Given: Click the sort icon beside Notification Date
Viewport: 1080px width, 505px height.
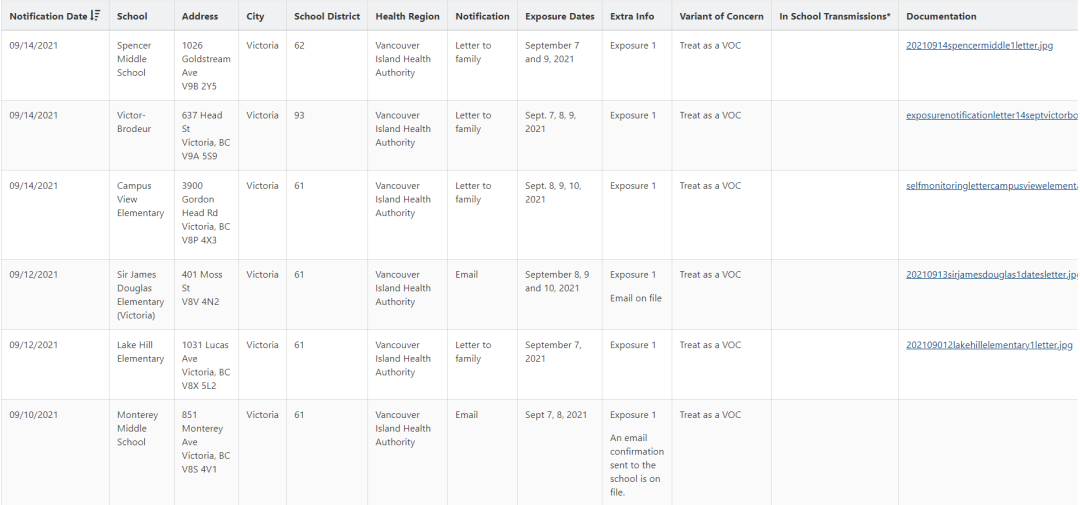Looking at the screenshot, I should coord(96,15).
